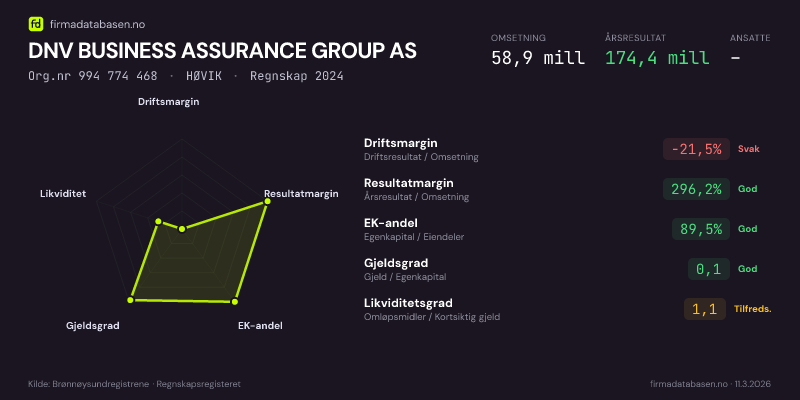Click the red Svak rating label
The width and height of the screenshot is (800, 400).
pyautogui.click(x=748, y=149)
